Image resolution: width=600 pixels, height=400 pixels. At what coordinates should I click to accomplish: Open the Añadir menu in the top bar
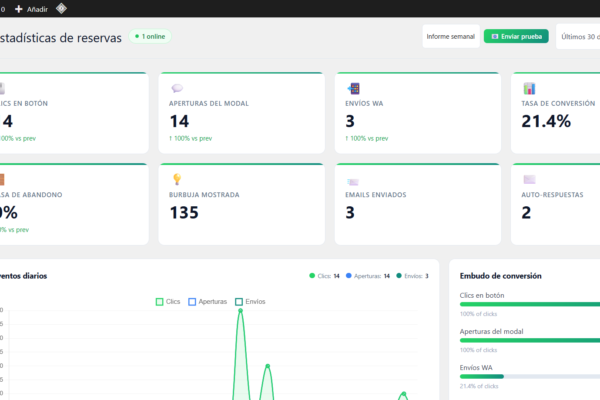click(31, 9)
